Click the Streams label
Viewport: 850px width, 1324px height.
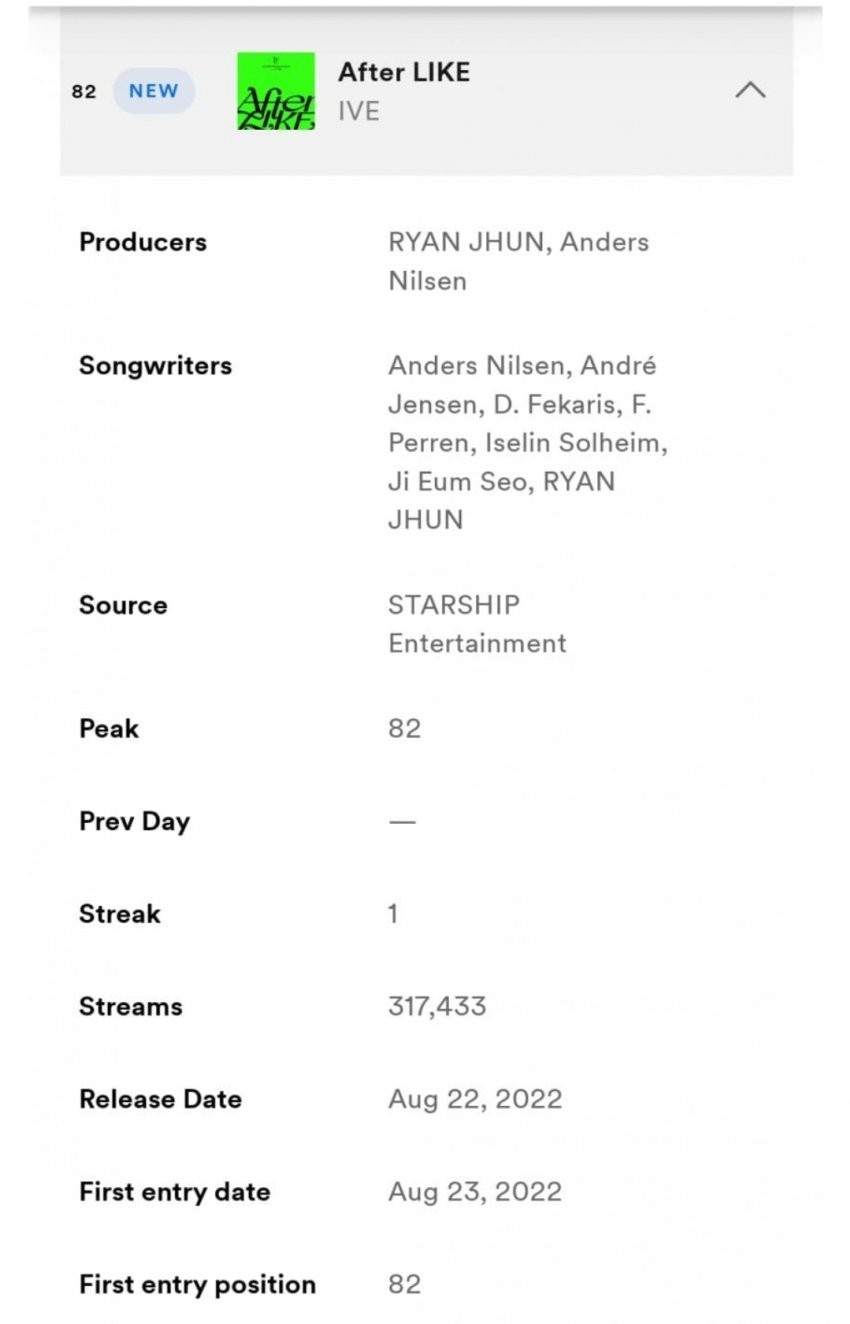pyautogui.click(x=131, y=1006)
